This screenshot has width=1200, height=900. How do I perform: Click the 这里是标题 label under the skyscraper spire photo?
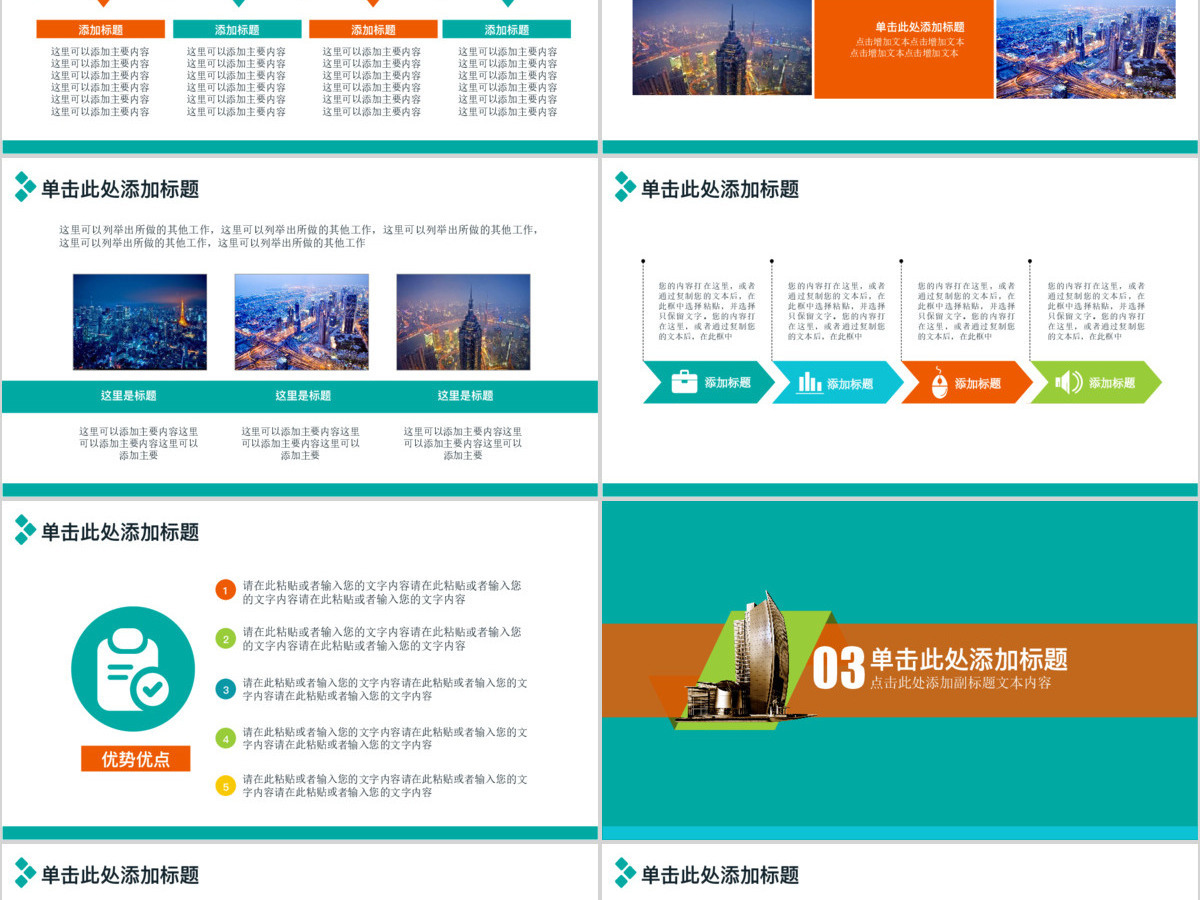coord(465,396)
